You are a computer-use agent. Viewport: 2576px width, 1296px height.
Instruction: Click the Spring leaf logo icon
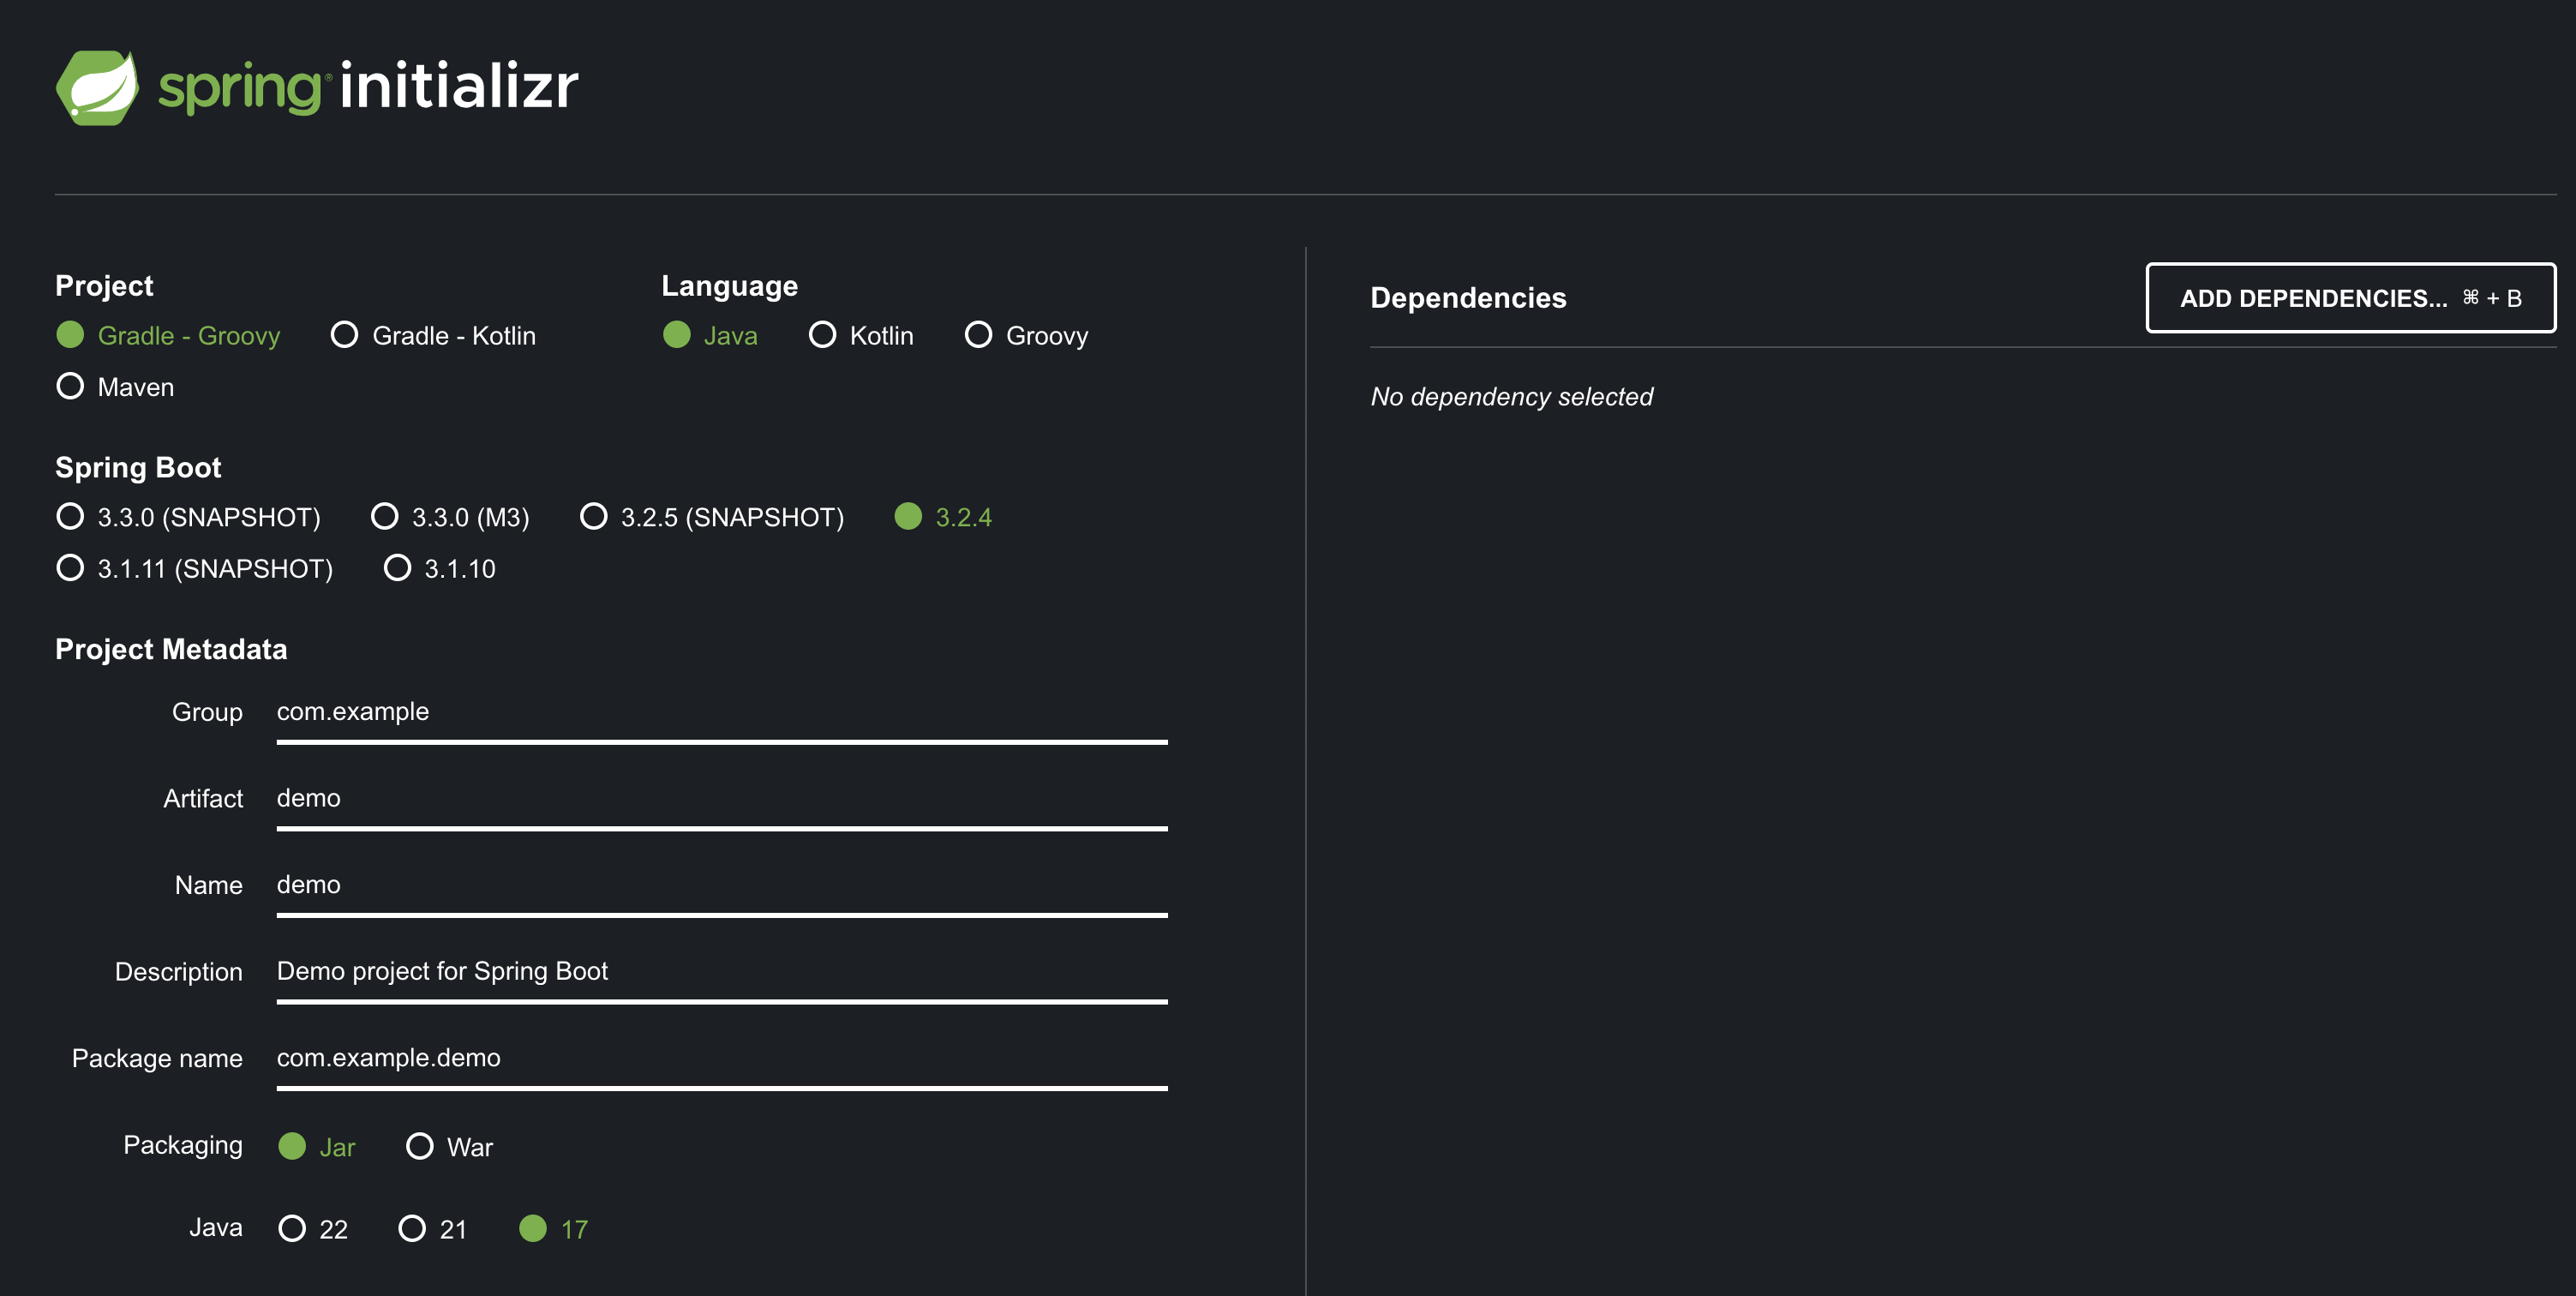[97, 88]
